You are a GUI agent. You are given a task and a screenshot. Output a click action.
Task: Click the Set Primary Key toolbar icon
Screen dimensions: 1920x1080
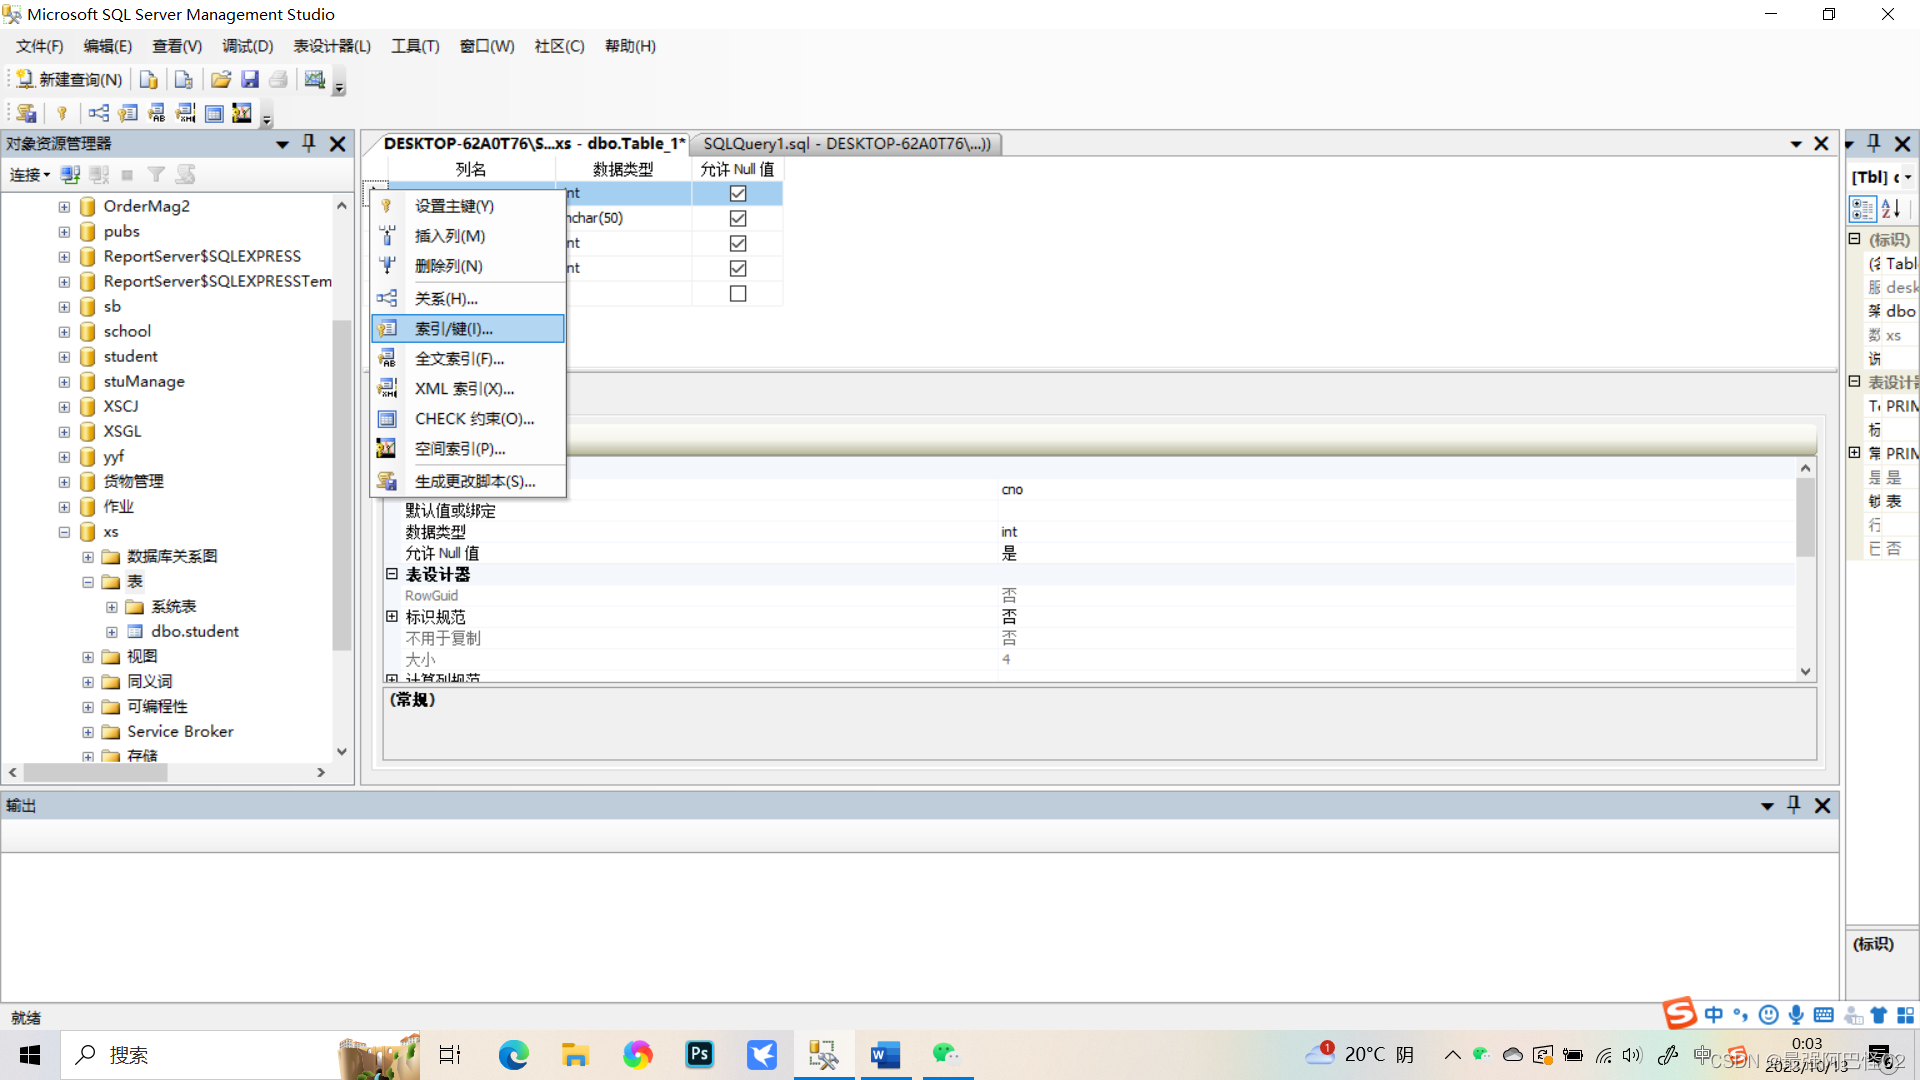point(62,113)
